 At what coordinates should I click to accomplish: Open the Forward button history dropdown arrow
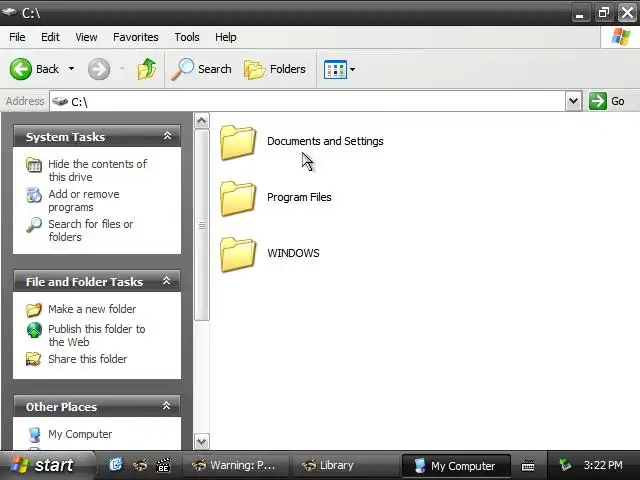122,69
